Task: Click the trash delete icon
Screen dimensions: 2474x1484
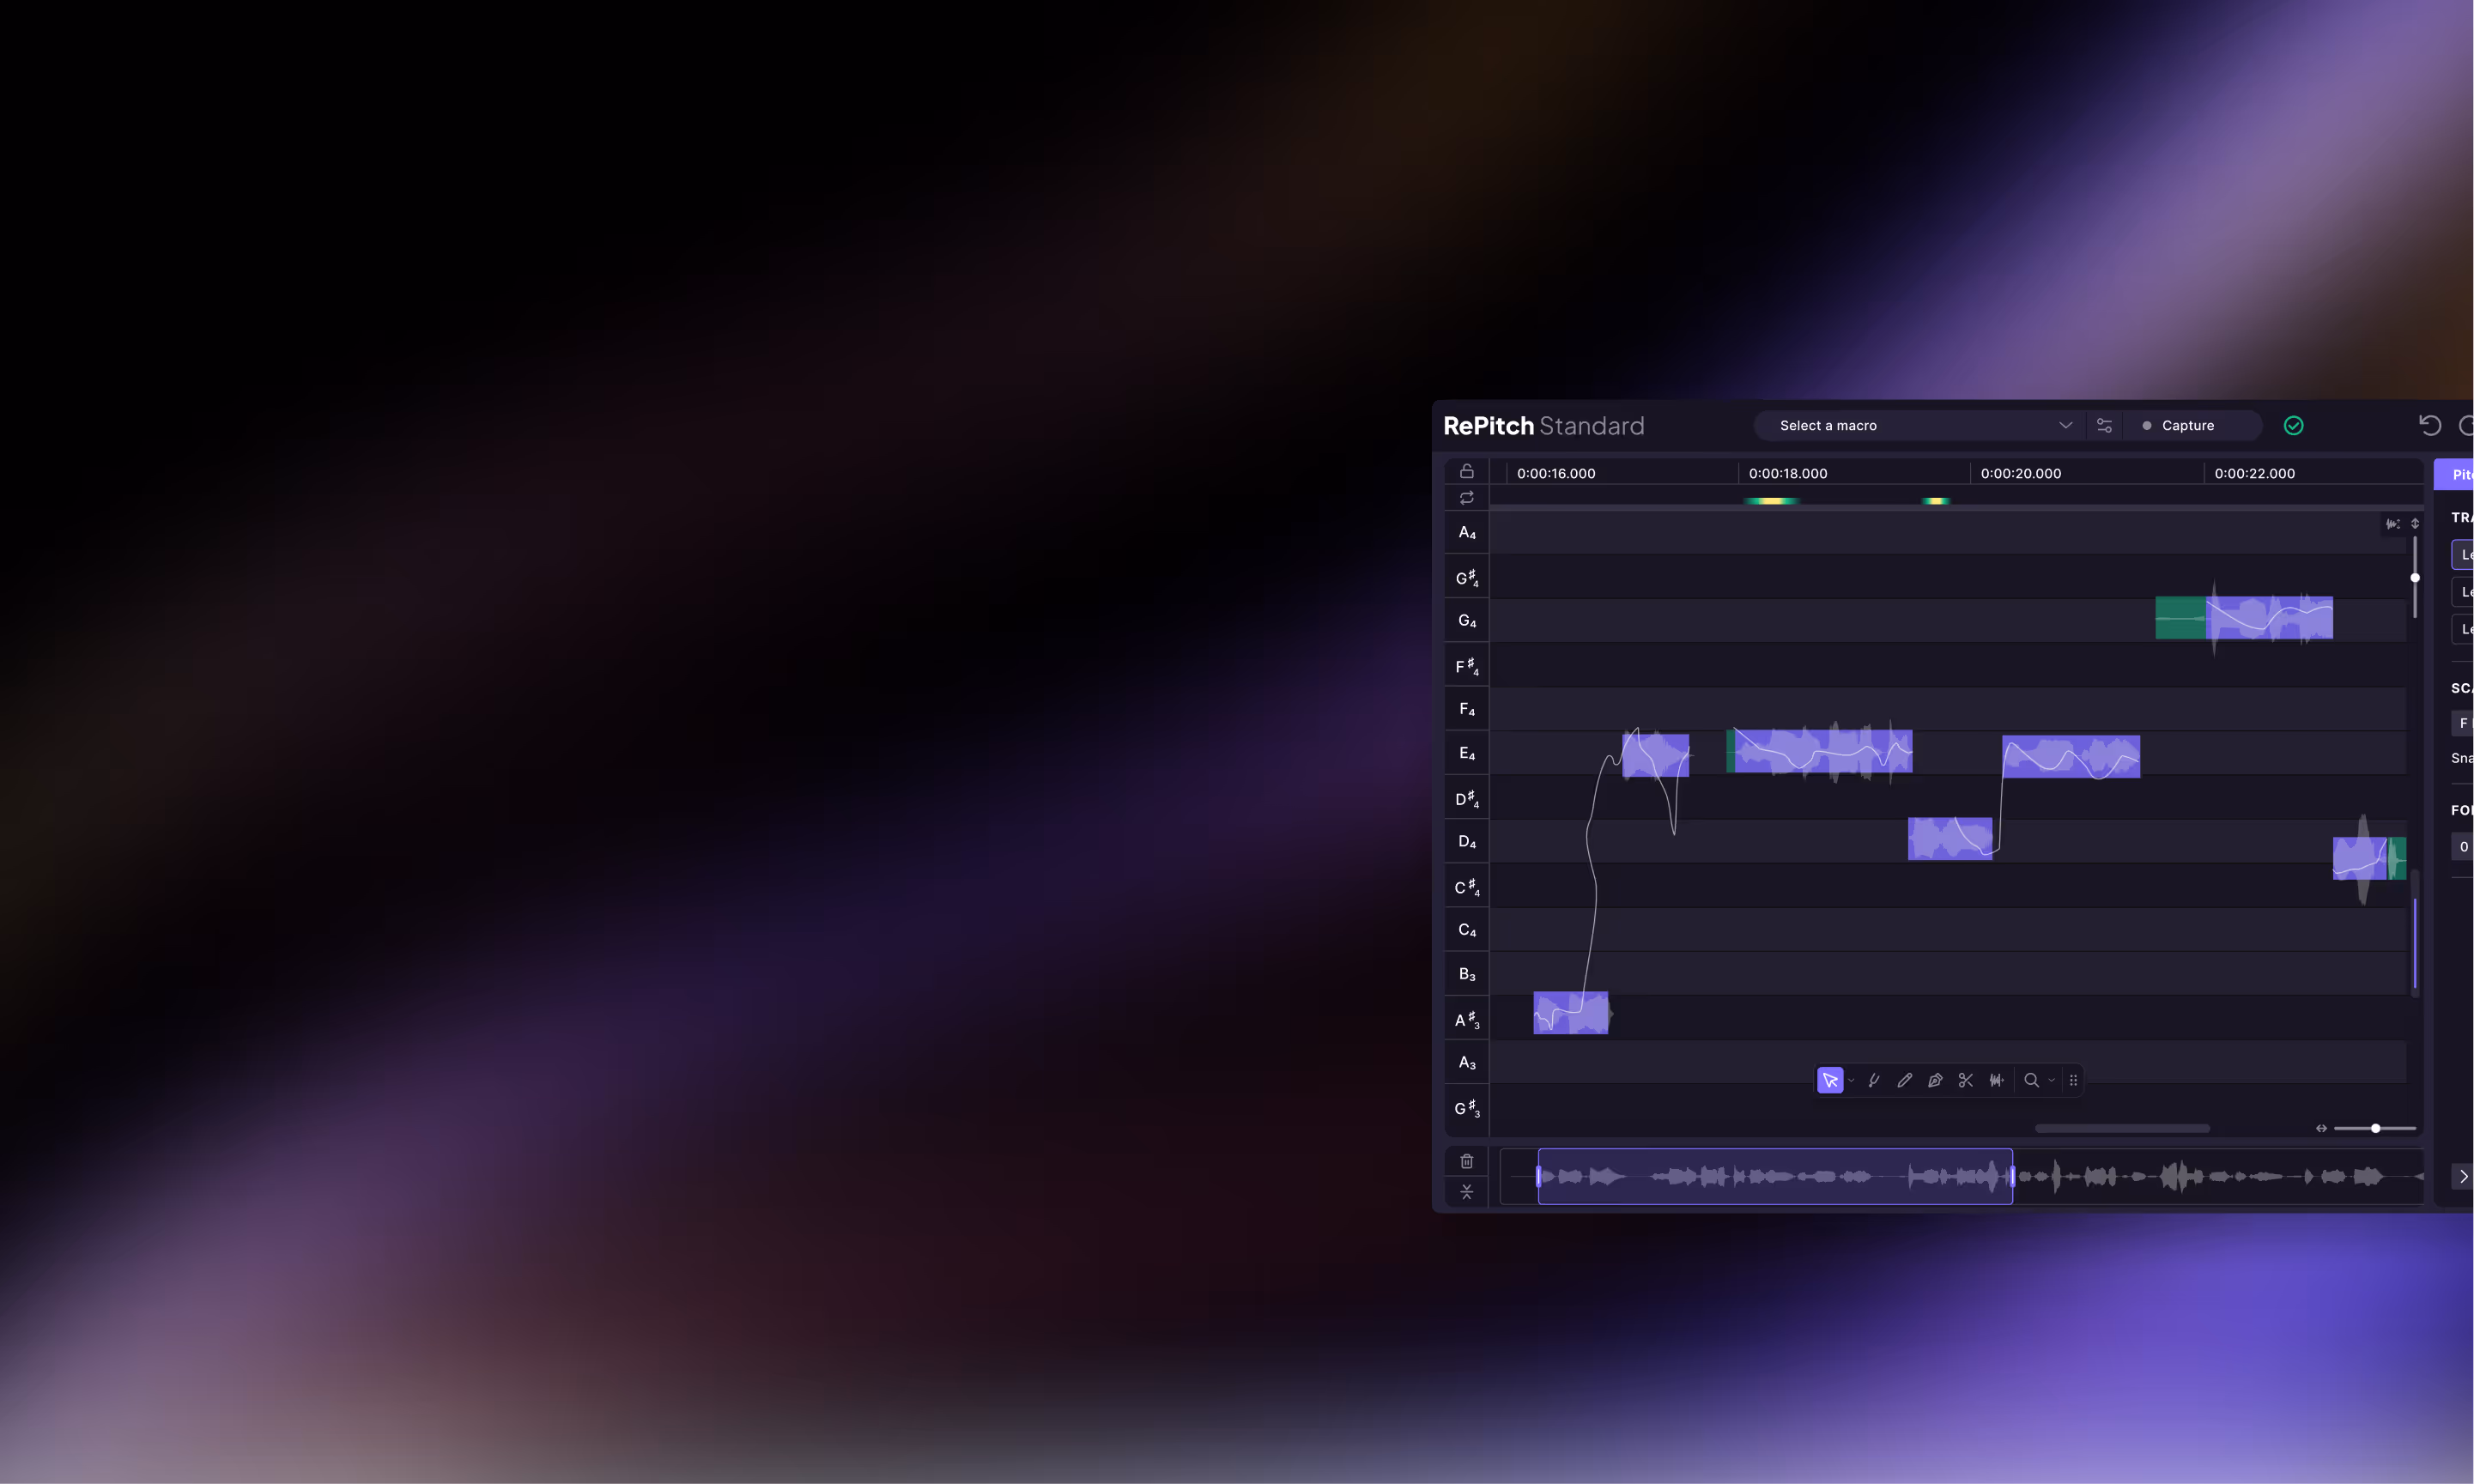Action: coord(1466,1161)
